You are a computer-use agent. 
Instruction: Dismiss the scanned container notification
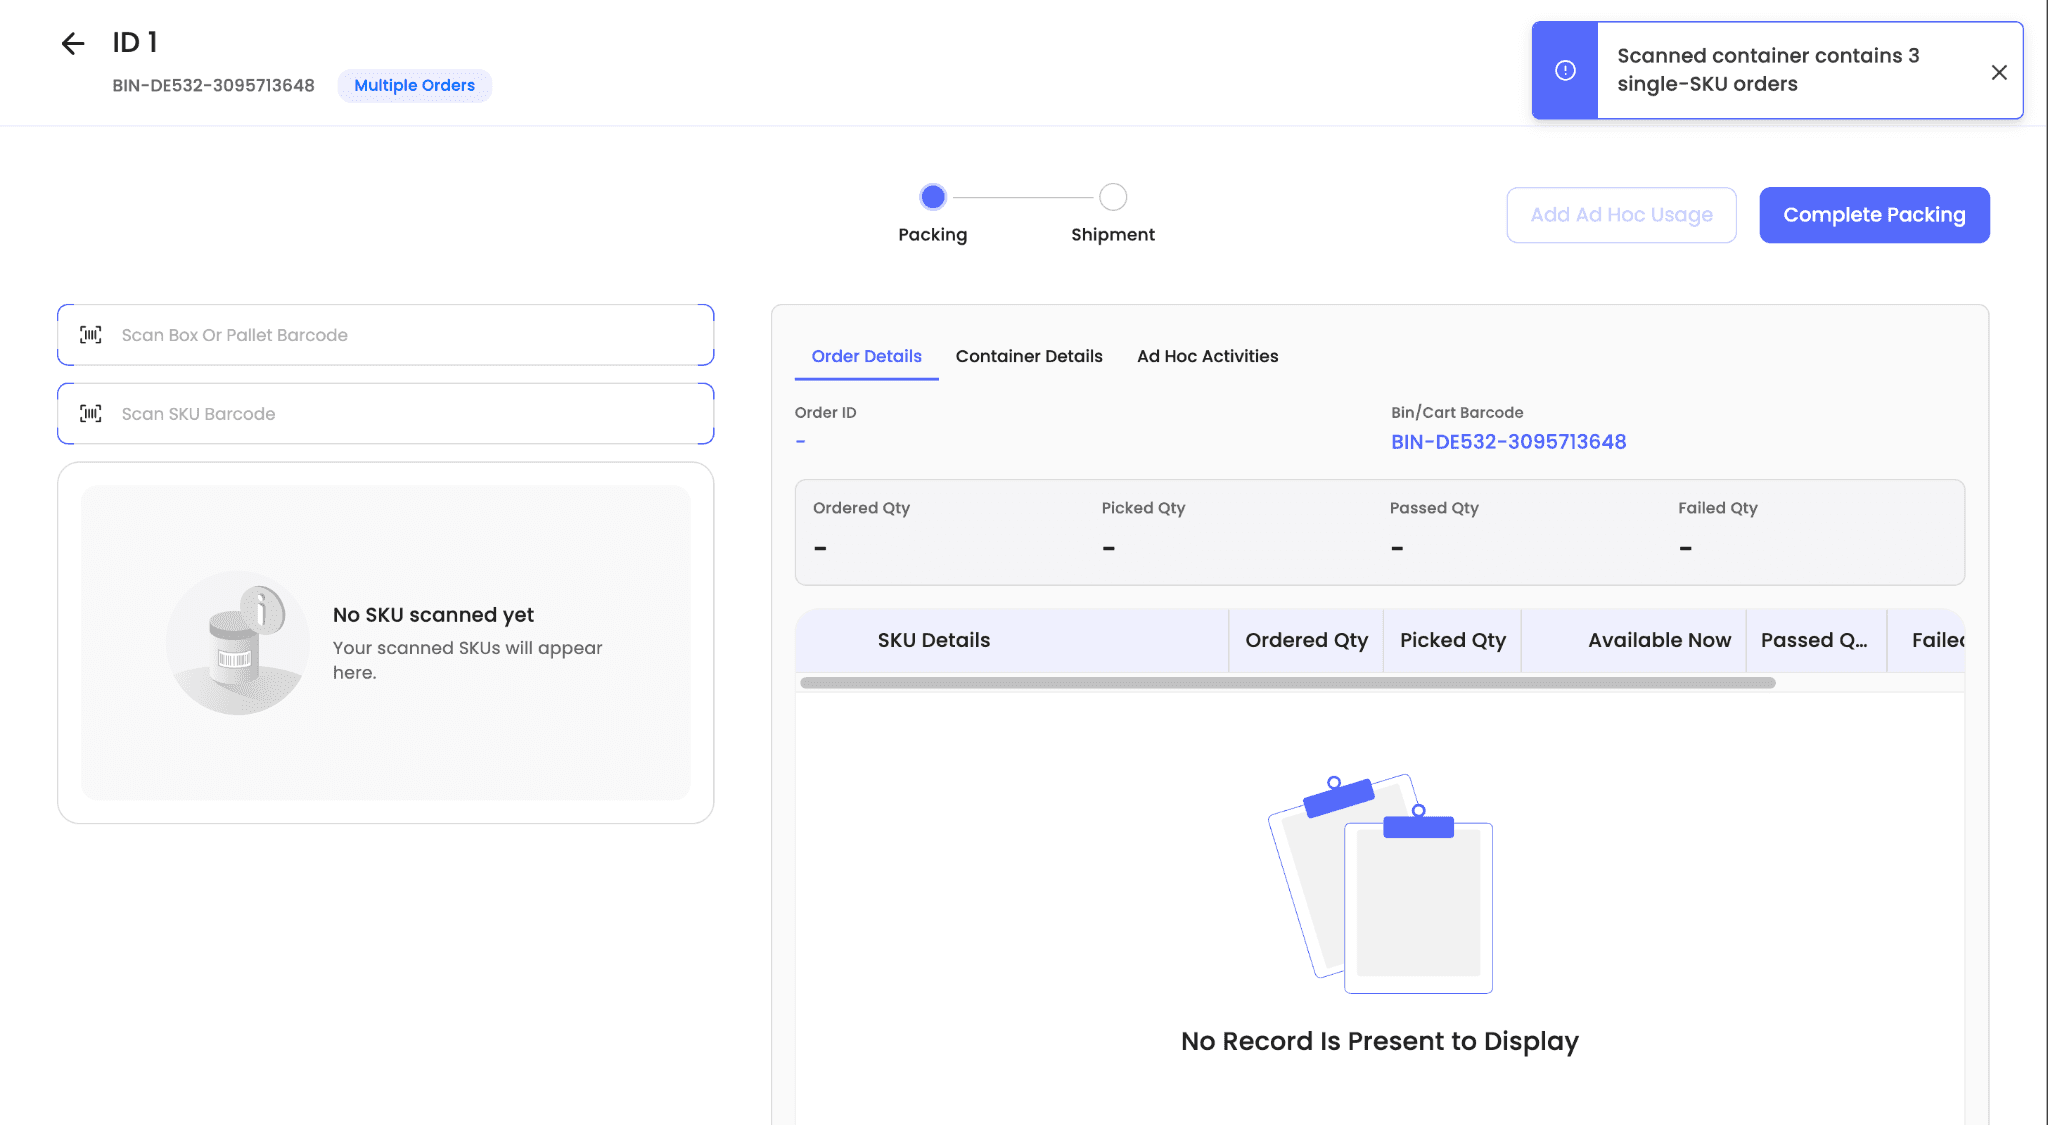pos(1999,72)
